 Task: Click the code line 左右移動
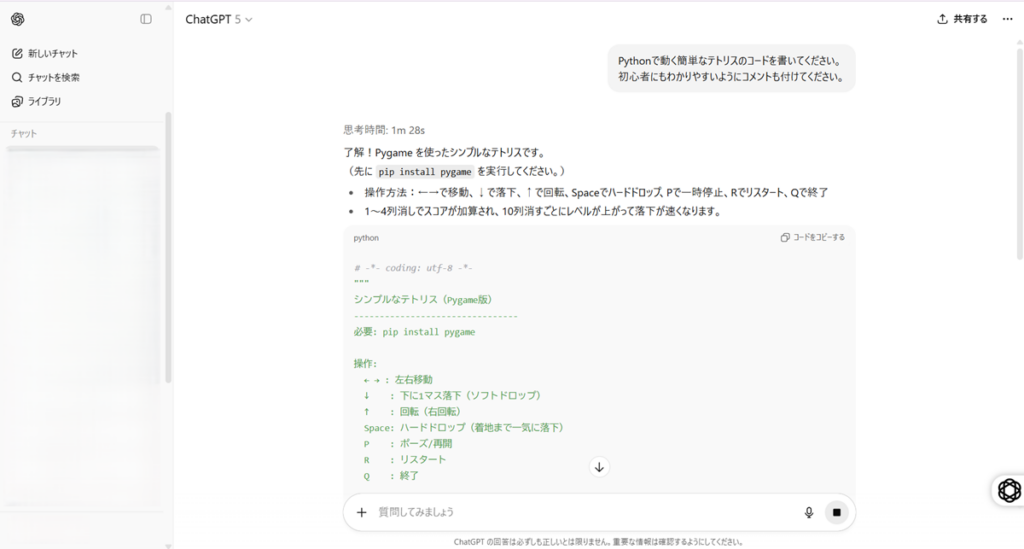(398, 380)
